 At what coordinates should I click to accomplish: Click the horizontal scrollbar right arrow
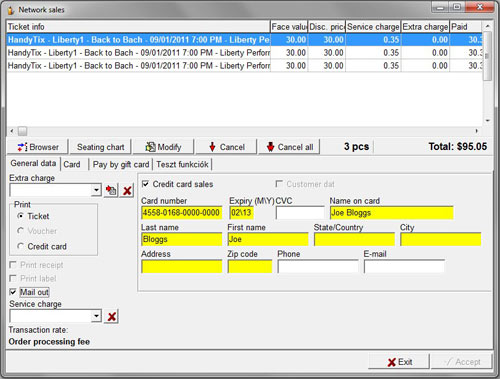point(476,131)
